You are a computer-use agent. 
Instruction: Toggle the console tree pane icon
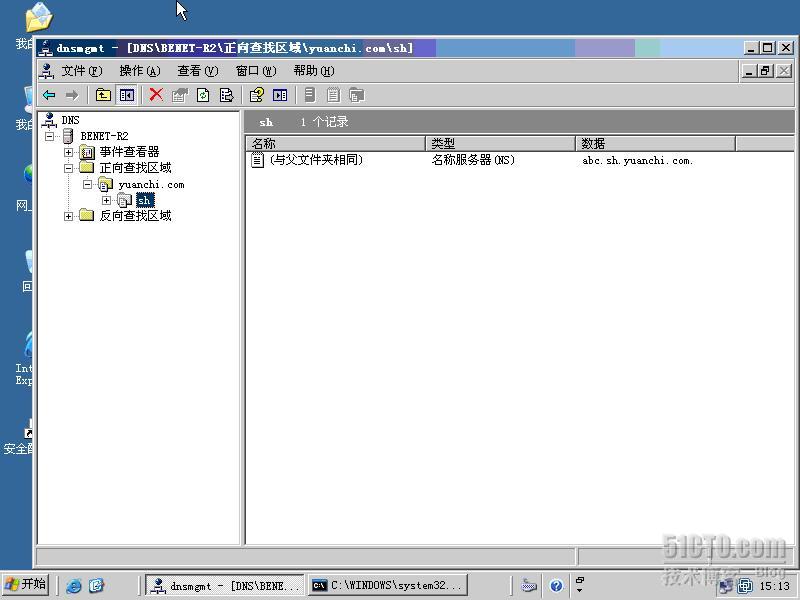click(x=127, y=95)
